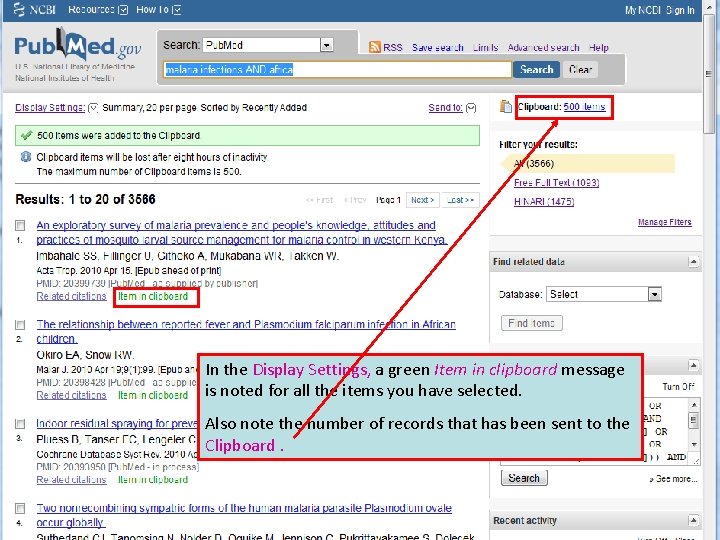Open the Resources dropdown in NCBI header
Viewport: 720px width, 540px height.
pos(123,10)
